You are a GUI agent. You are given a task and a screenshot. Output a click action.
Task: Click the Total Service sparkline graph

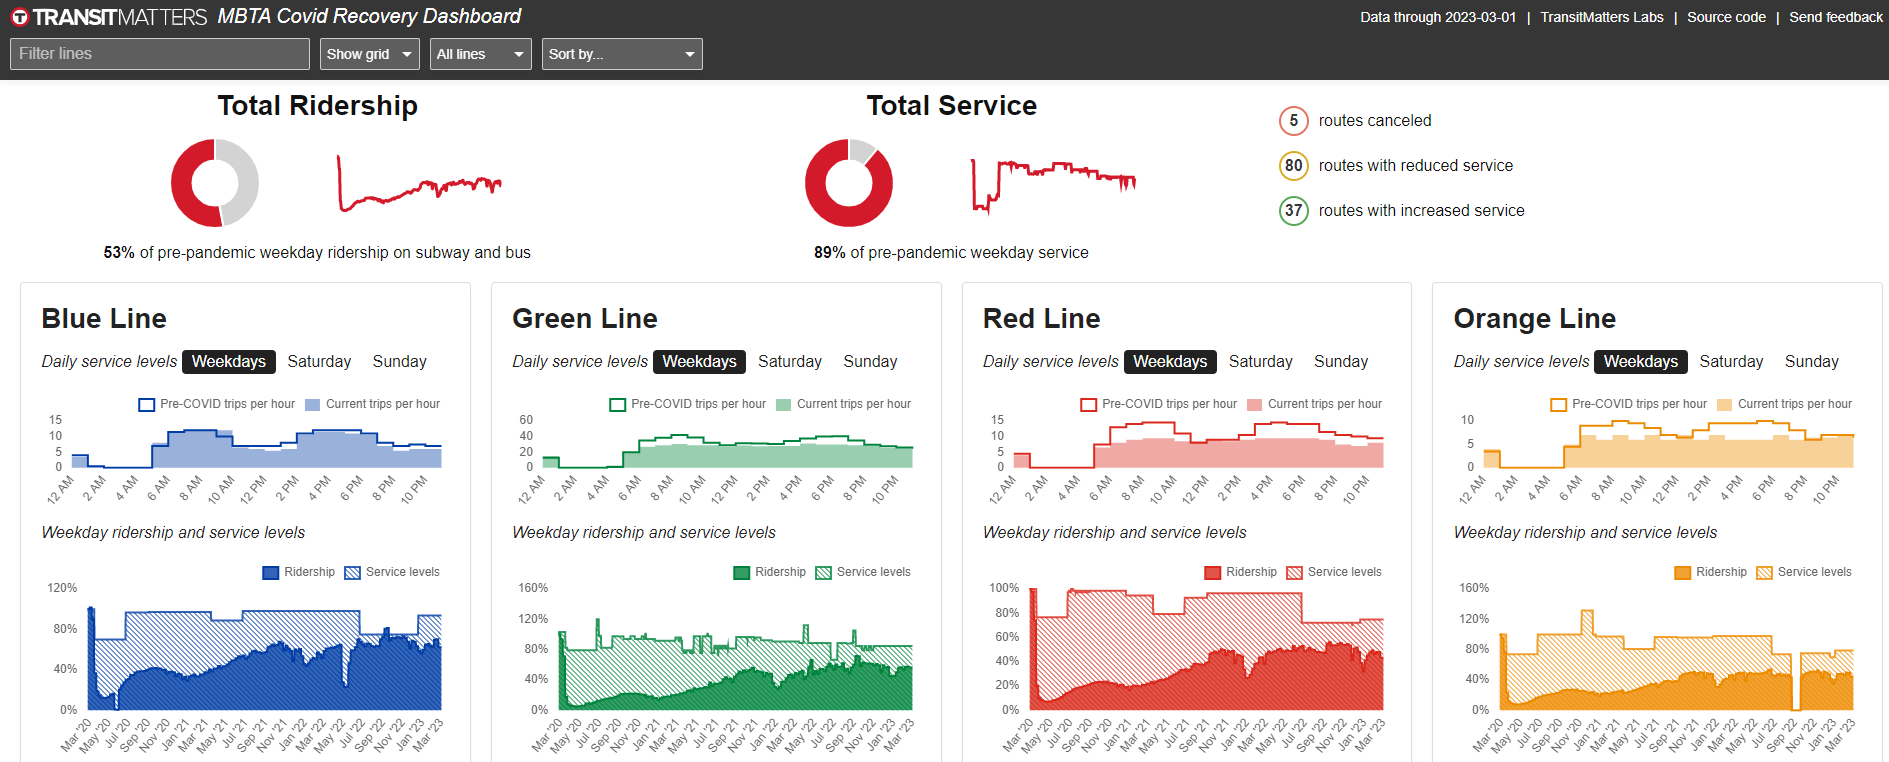tap(1052, 184)
